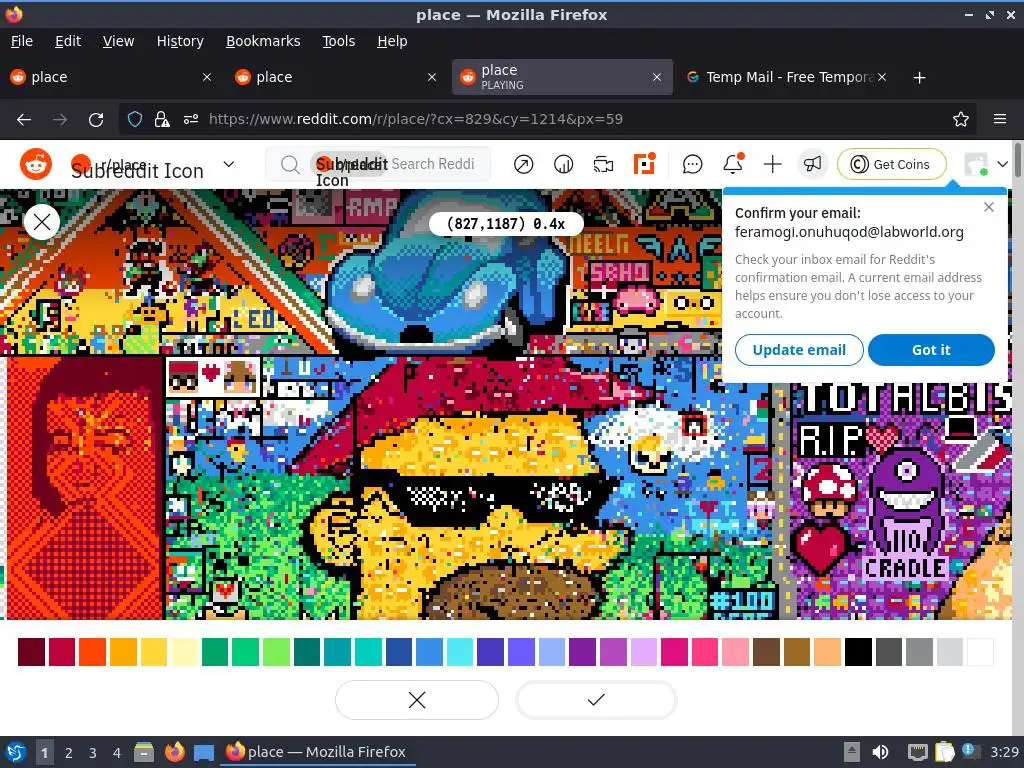Select the white color swatch
Image resolution: width=1024 pixels, height=768 pixels.
980,652
